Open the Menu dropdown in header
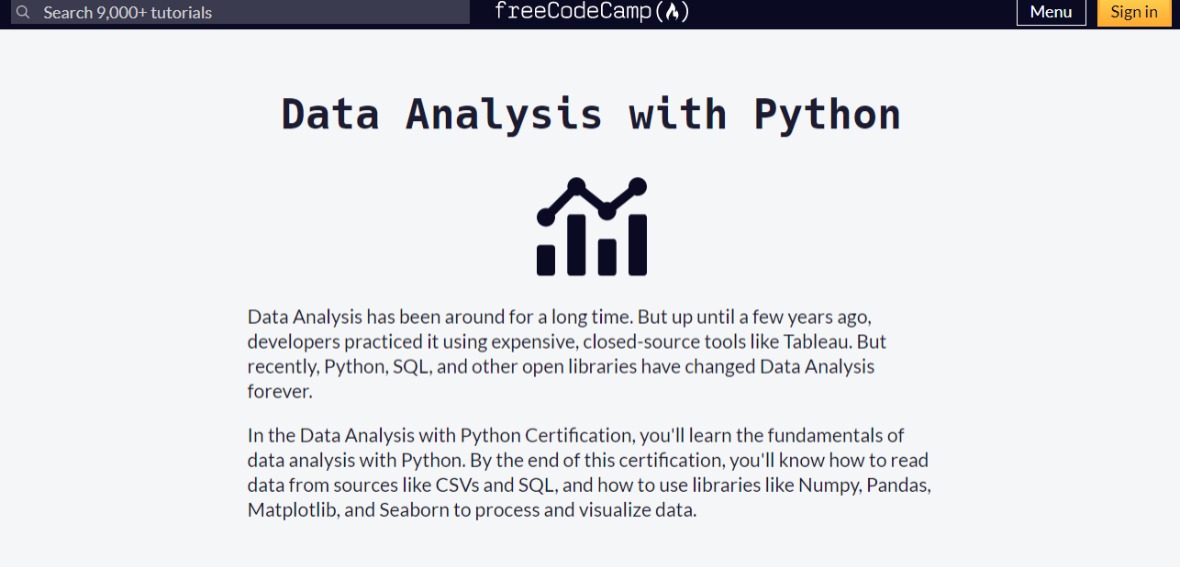The width and height of the screenshot is (1180, 567). pos(1051,11)
